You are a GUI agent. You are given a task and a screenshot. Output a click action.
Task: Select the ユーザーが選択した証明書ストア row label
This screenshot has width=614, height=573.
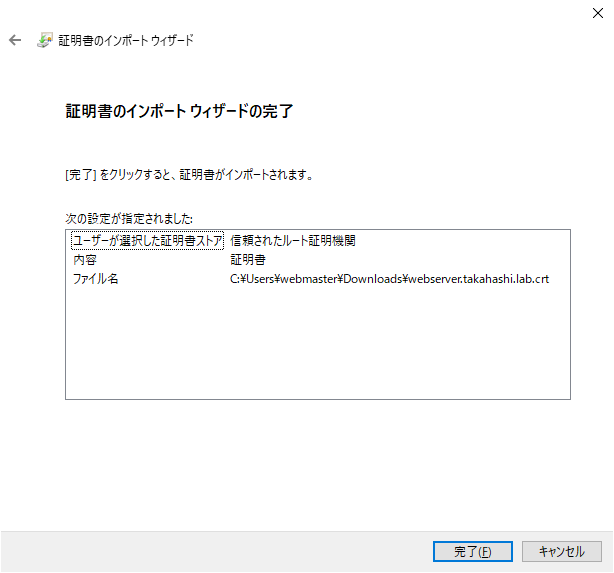[148, 240]
